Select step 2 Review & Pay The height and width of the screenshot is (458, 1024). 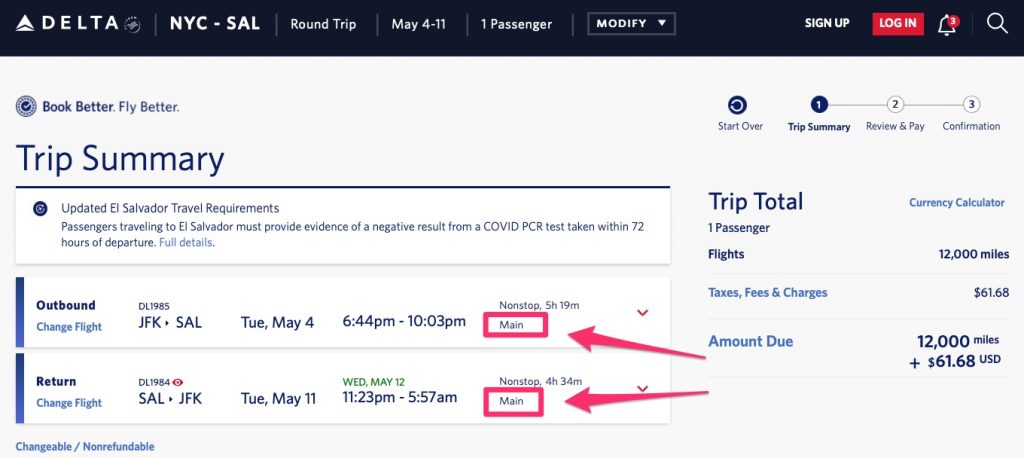coord(895,105)
